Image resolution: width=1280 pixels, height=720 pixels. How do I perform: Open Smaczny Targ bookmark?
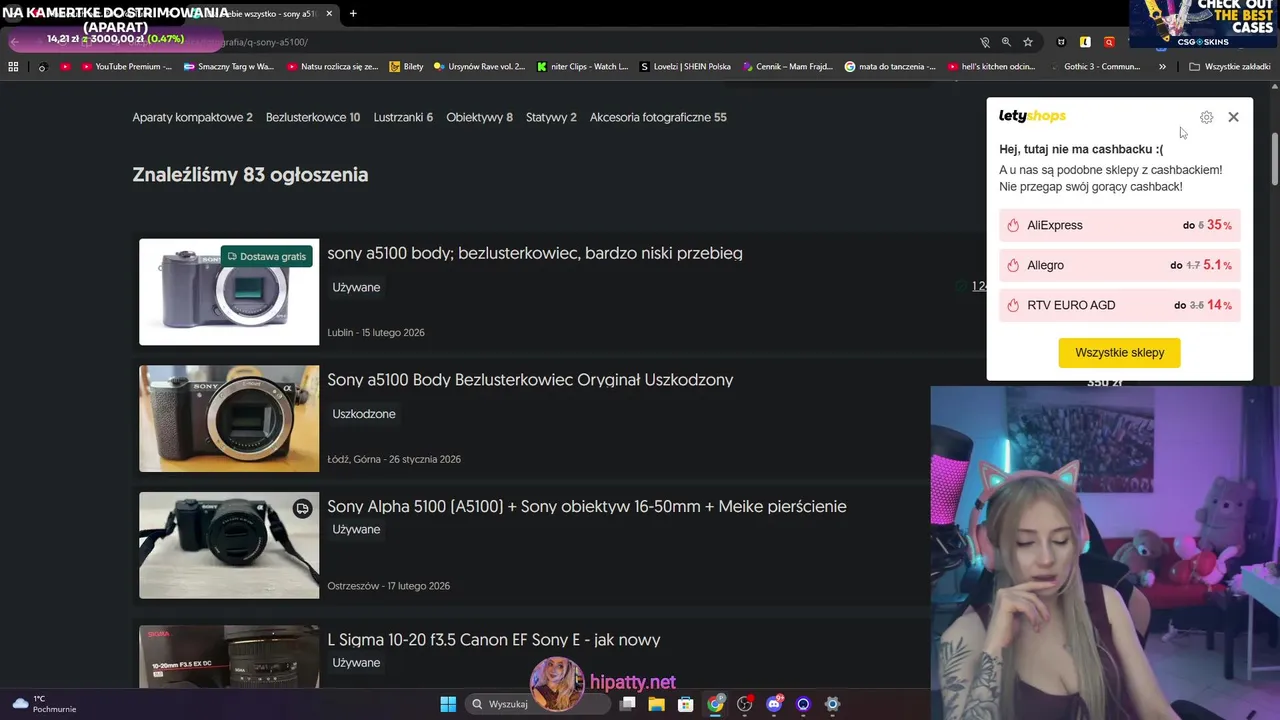[228, 67]
